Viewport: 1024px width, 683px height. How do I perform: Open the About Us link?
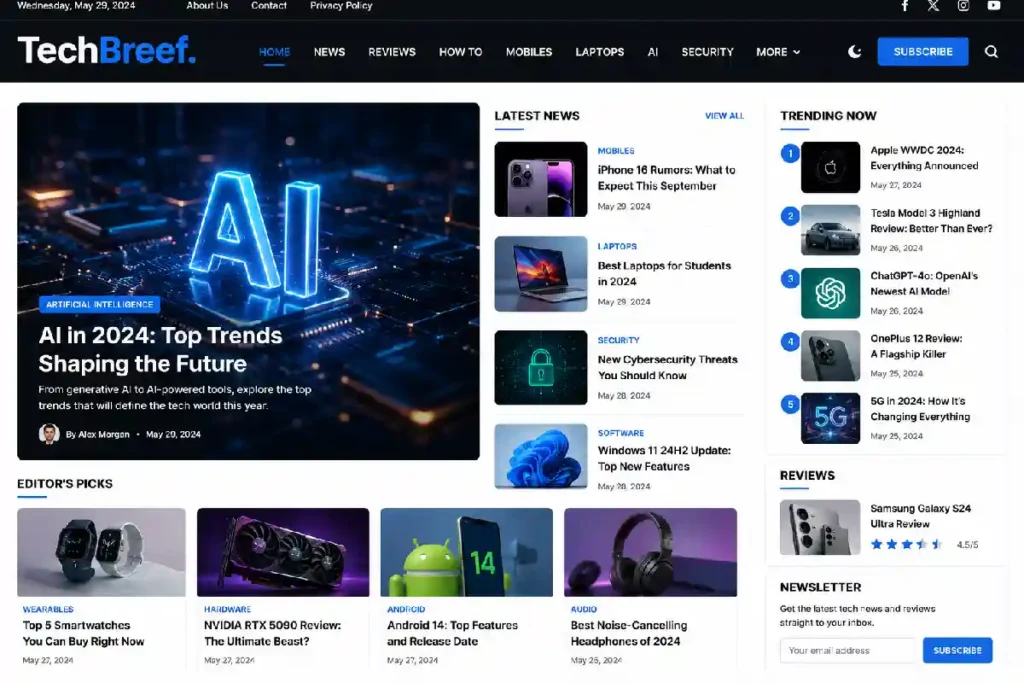click(207, 5)
